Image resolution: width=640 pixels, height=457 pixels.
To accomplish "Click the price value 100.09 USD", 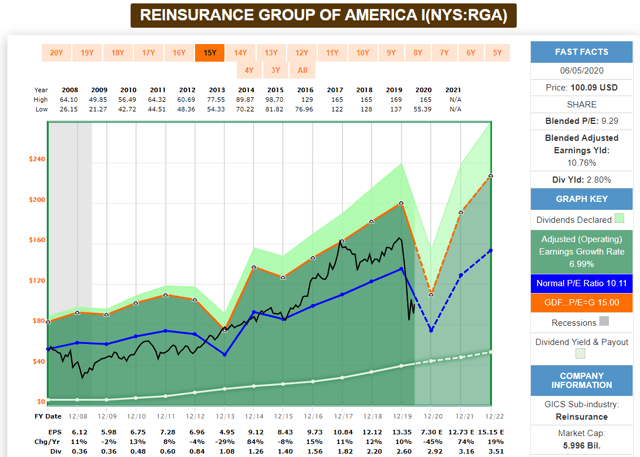I will click(x=594, y=87).
